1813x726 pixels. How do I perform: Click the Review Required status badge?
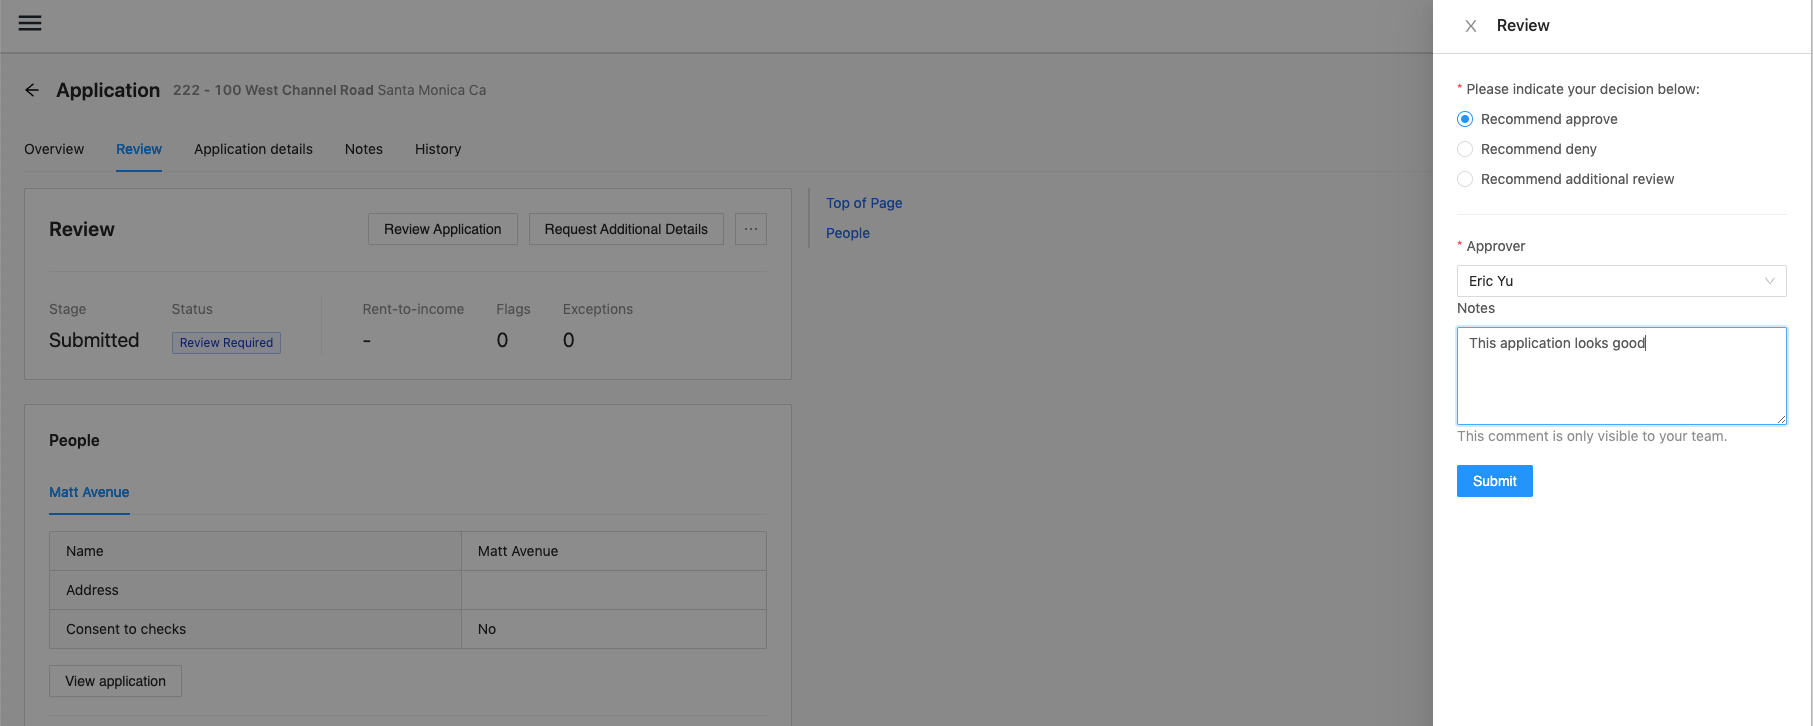226,343
